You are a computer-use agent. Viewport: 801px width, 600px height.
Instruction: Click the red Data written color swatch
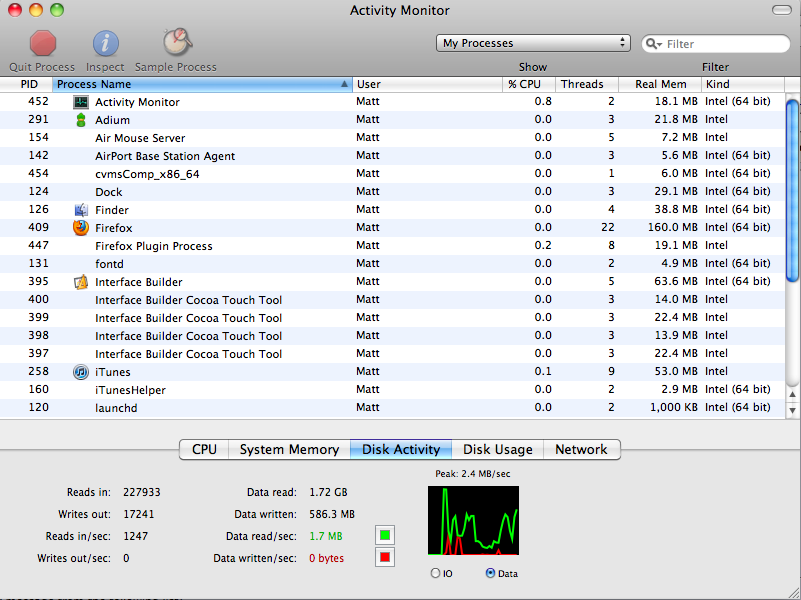pos(385,557)
